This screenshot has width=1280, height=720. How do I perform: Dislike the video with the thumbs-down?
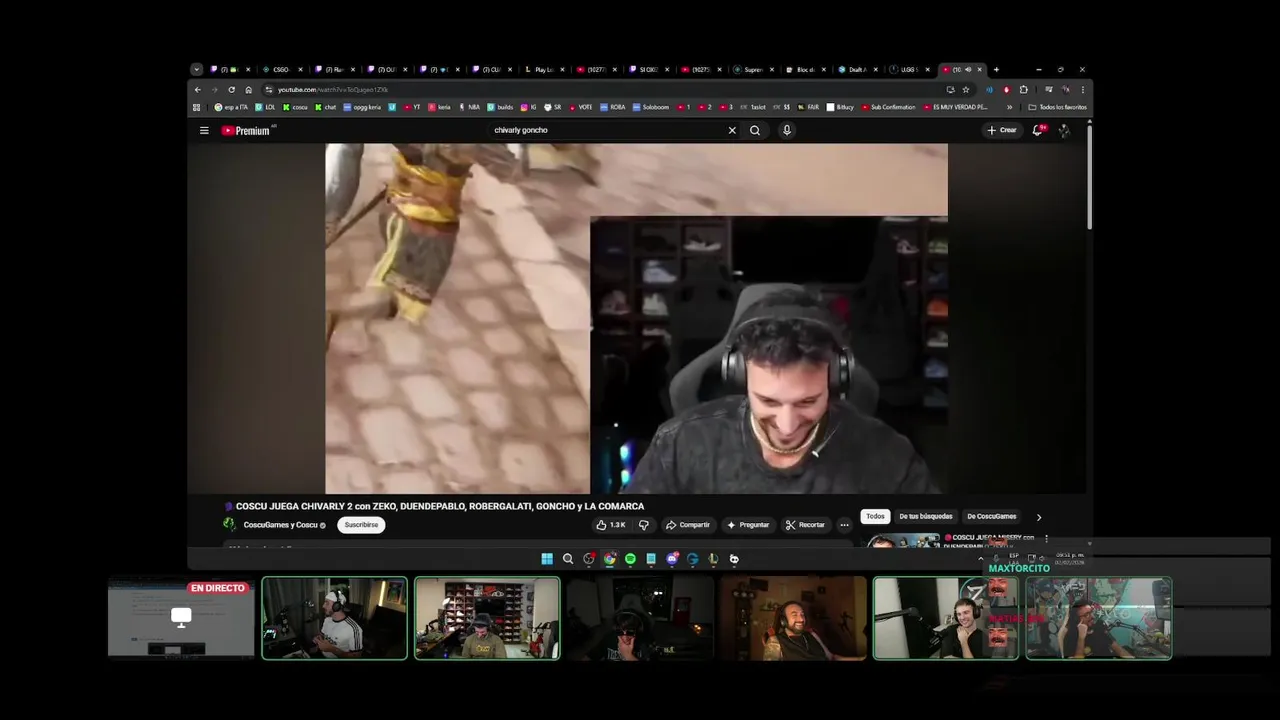coord(643,524)
